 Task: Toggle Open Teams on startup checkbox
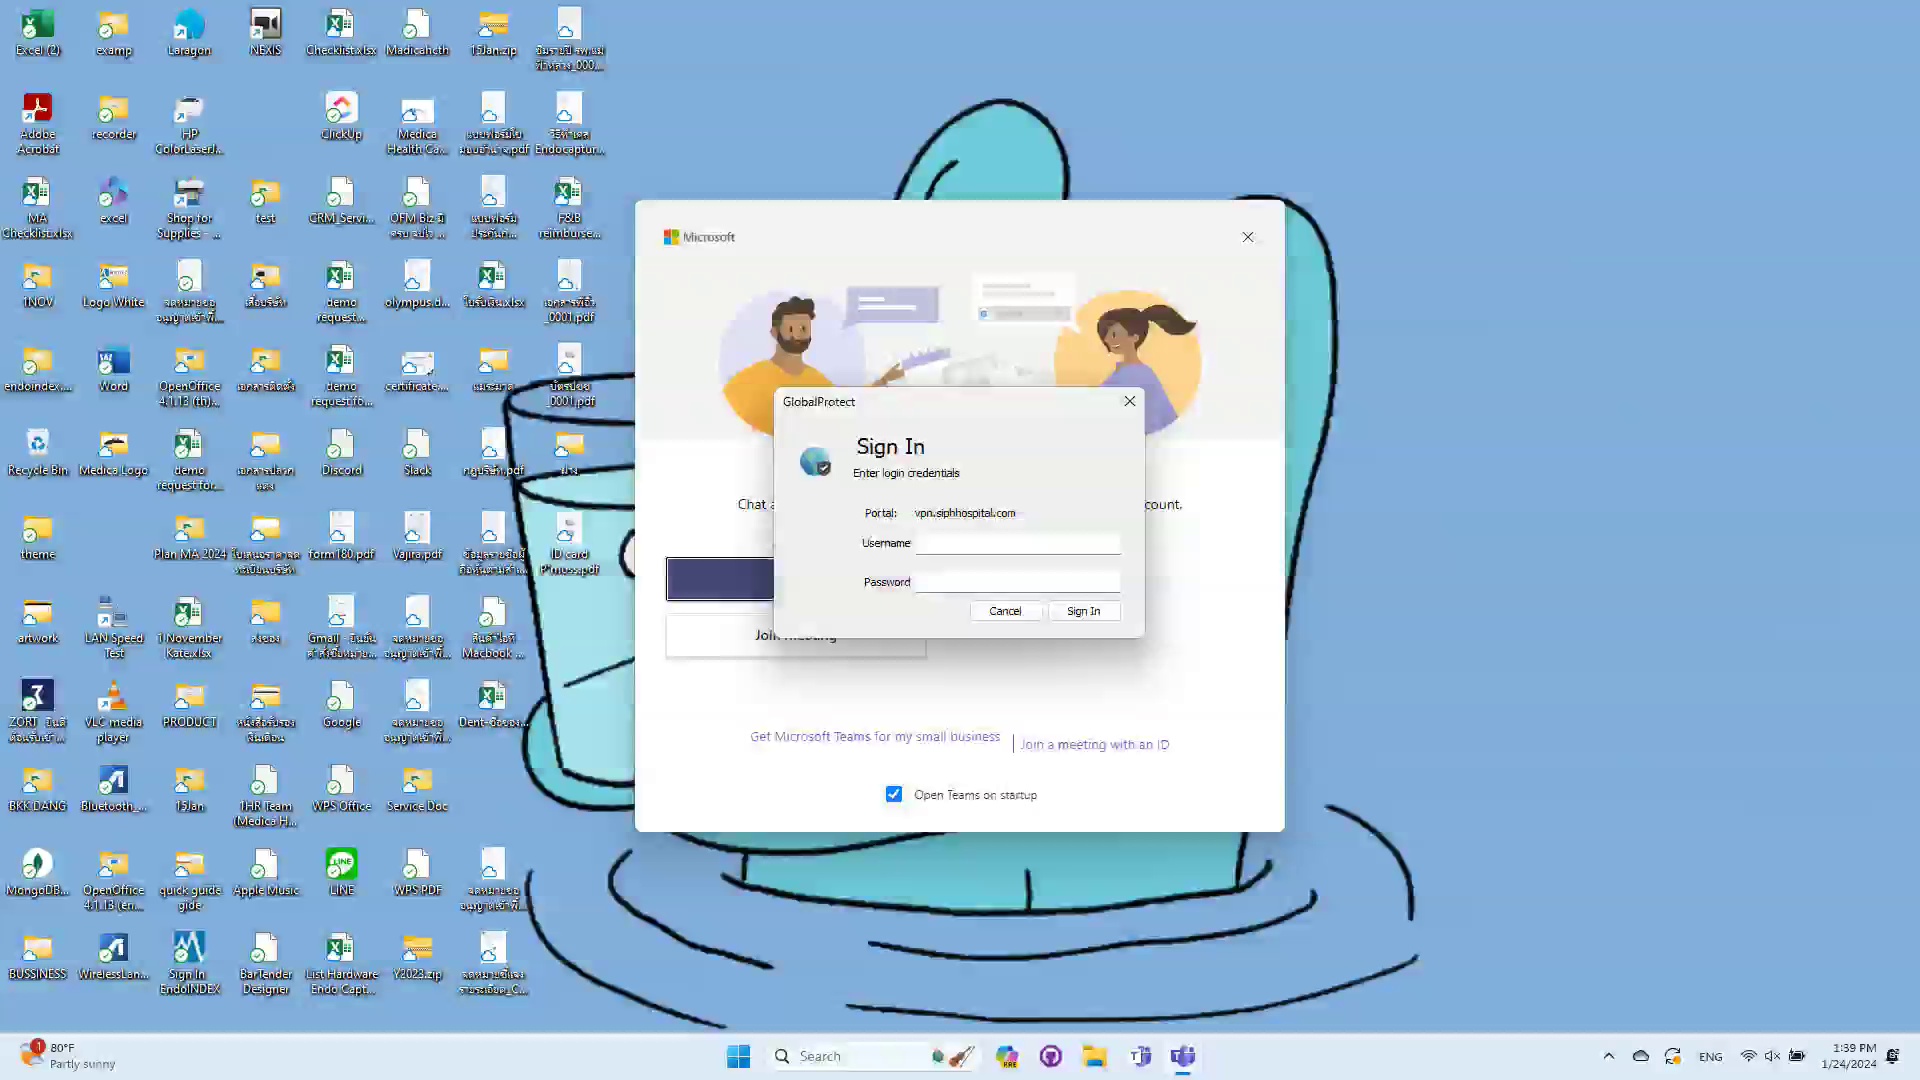pos(894,794)
